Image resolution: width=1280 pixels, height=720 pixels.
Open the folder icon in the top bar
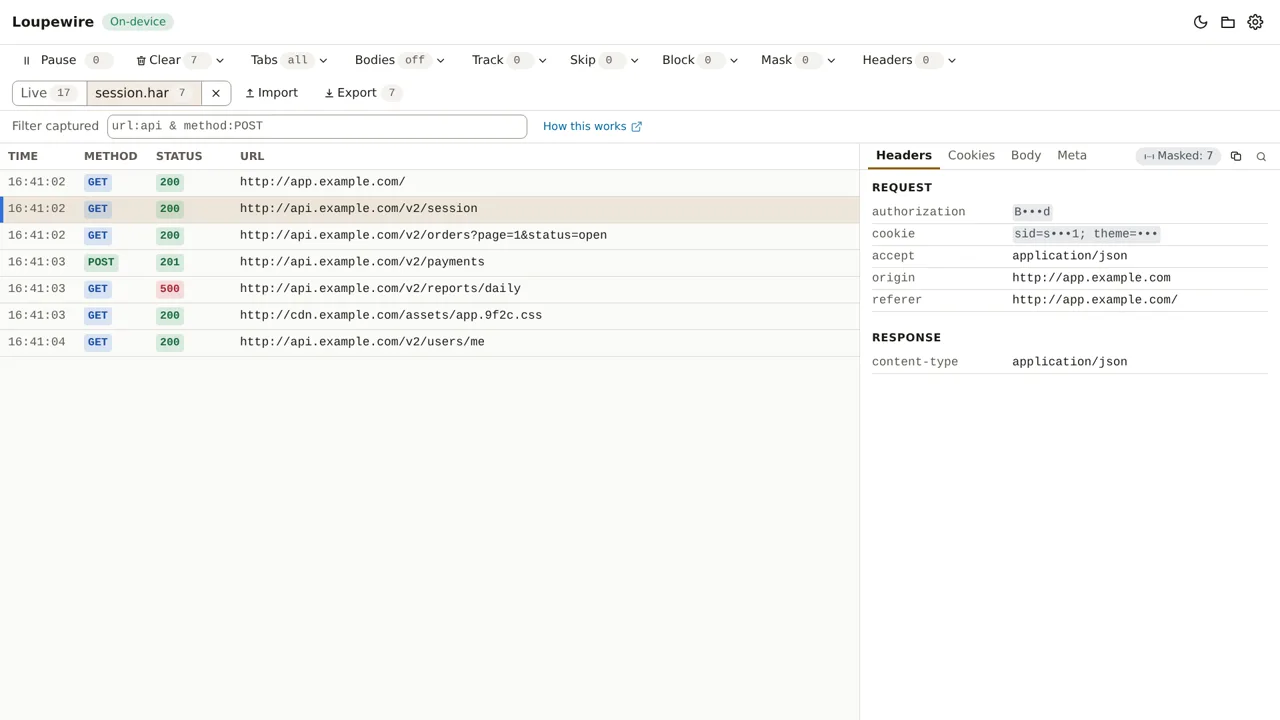pos(1228,22)
